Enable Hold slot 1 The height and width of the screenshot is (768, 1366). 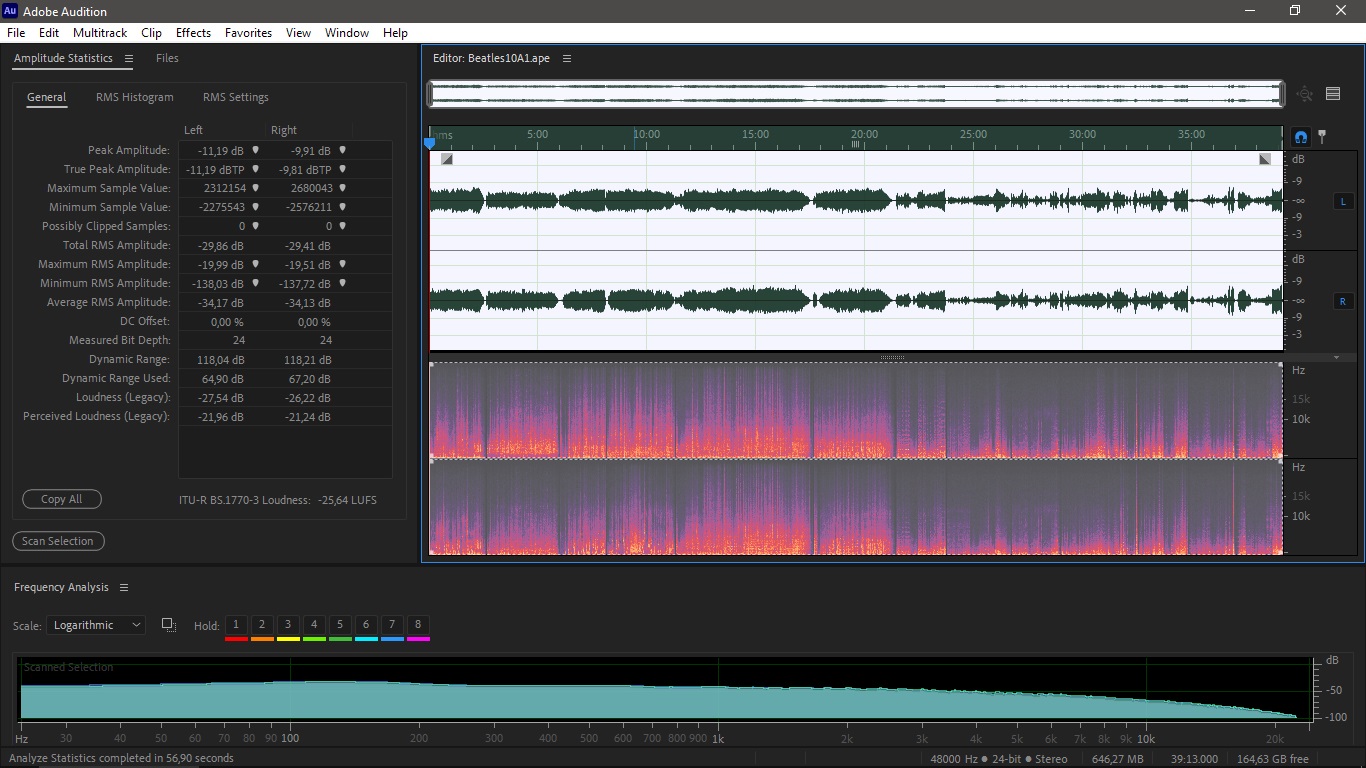[x=236, y=625]
